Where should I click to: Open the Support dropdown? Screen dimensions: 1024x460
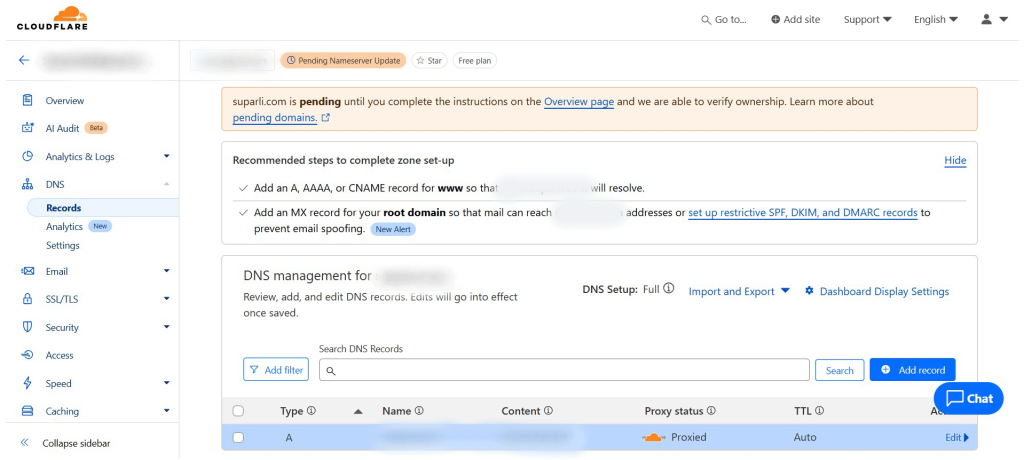tap(867, 19)
